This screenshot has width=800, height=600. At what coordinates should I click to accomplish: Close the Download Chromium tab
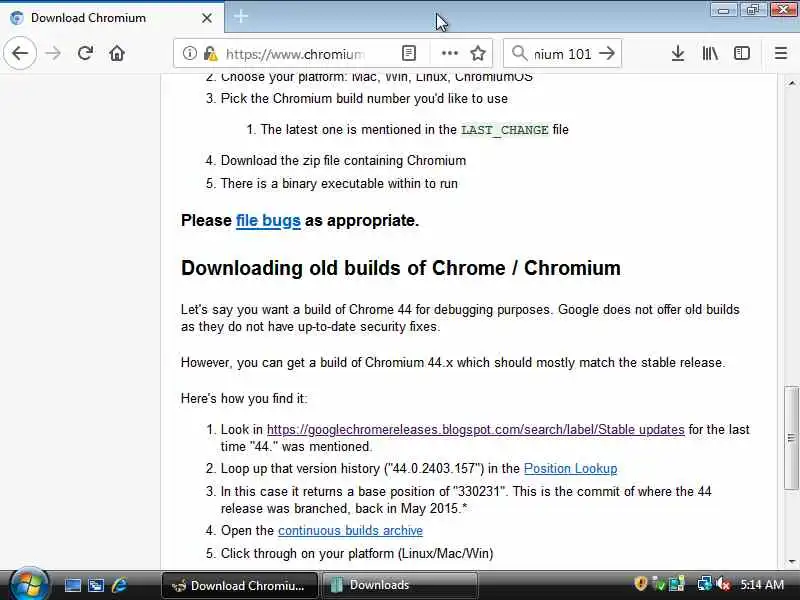(207, 18)
